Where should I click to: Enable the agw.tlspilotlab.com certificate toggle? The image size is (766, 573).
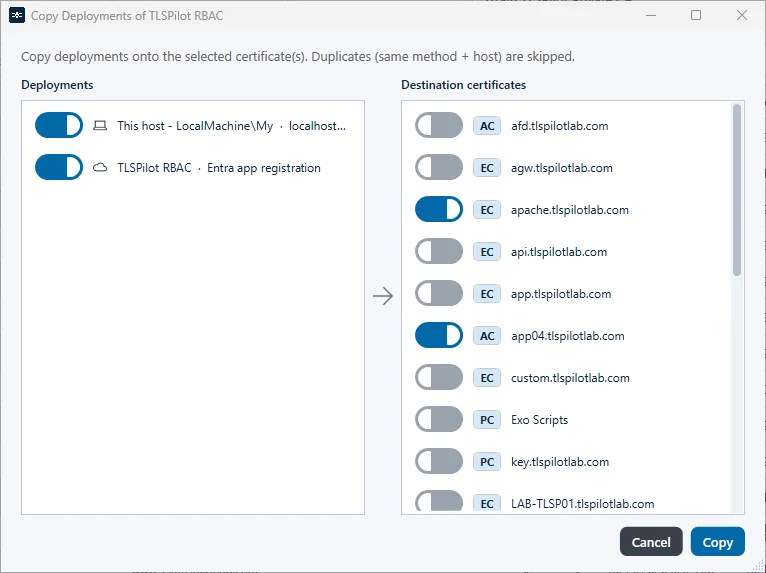click(439, 167)
